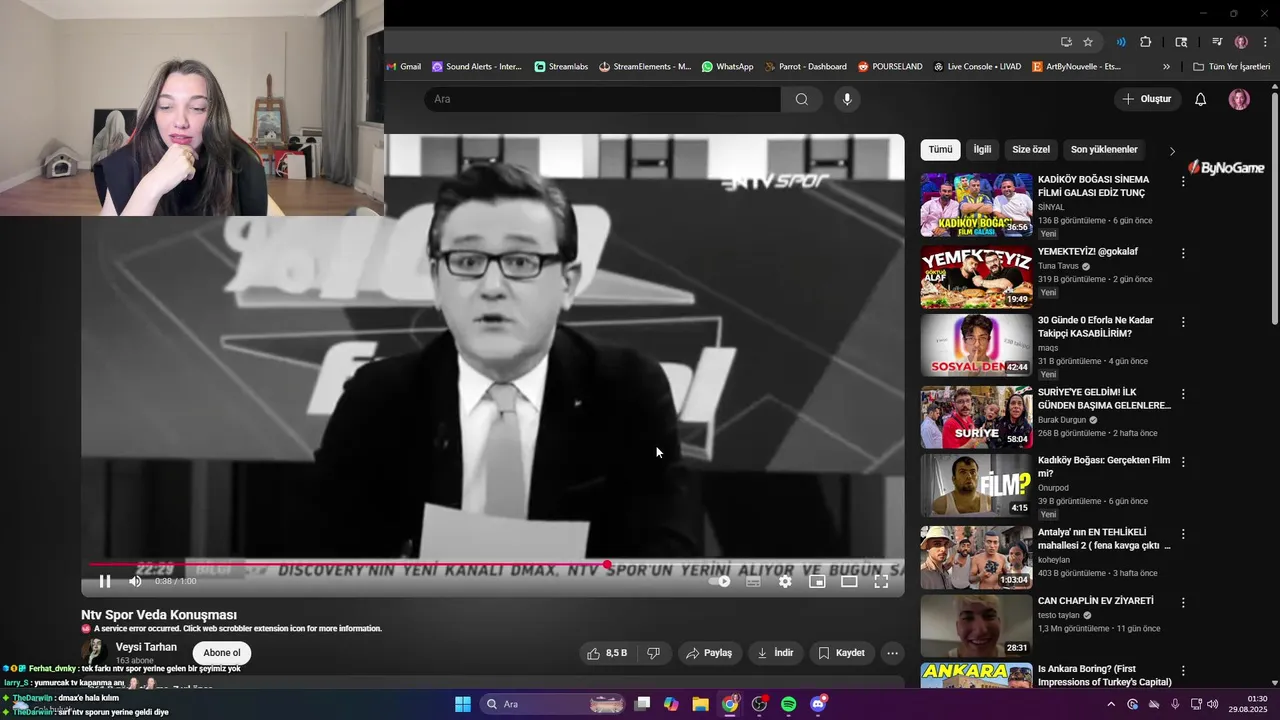
Task: Click the install app icon in address bar
Action: tap(1066, 42)
